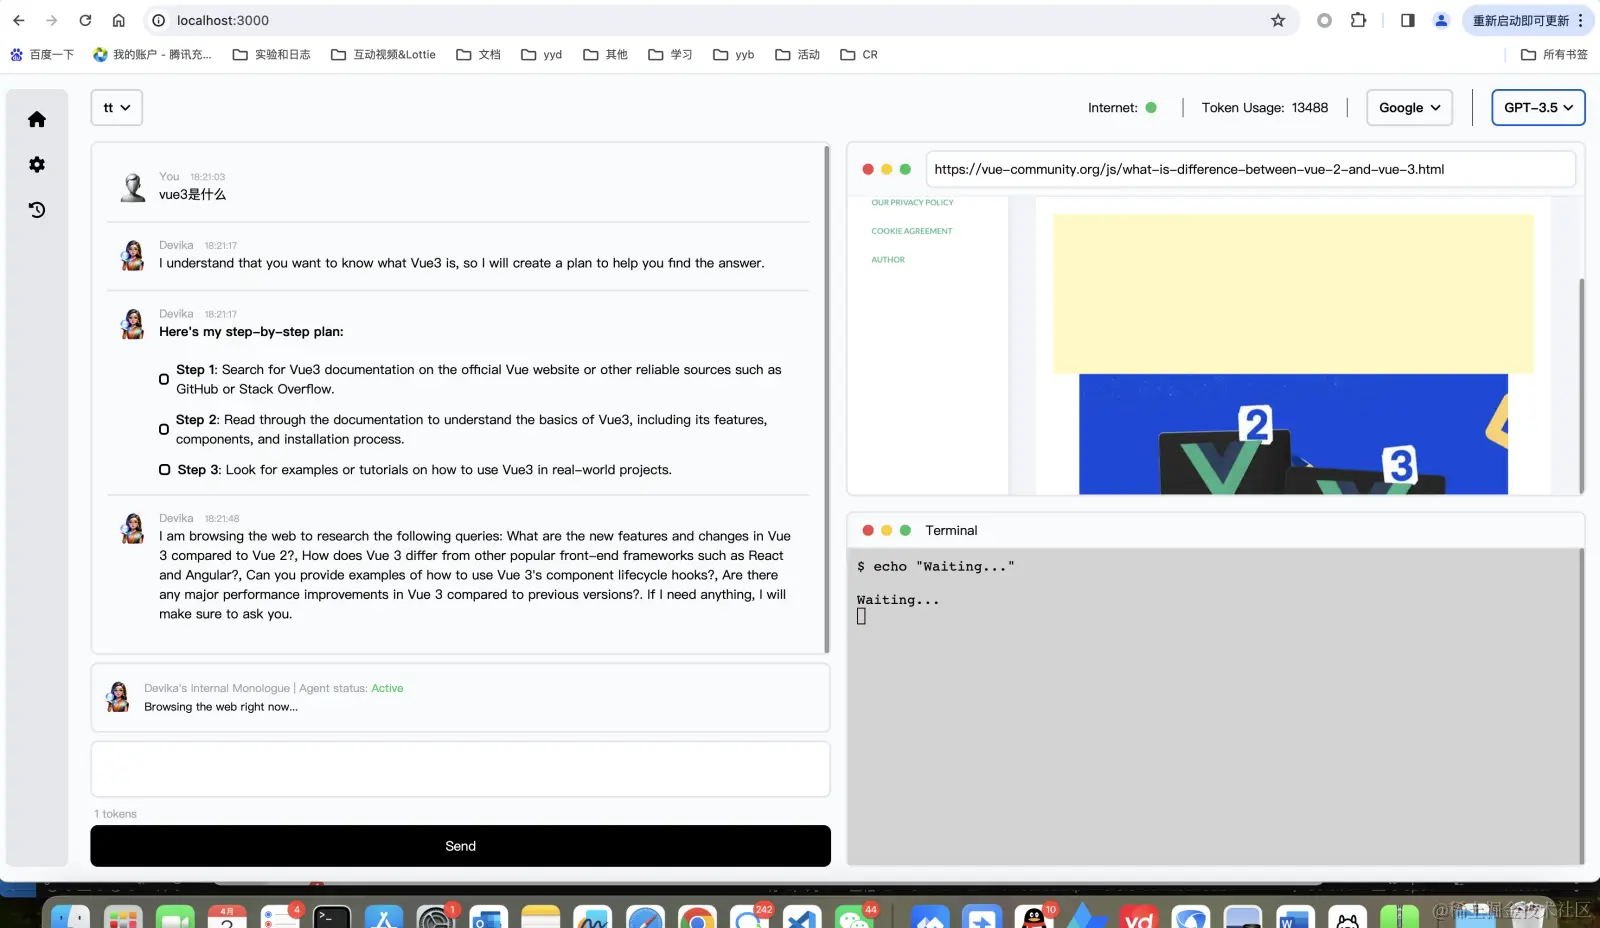Image resolution: width=1600 pixels, height=928 pixels.
Task: Open Safari from the dock
Action: (x=645, y=916)
